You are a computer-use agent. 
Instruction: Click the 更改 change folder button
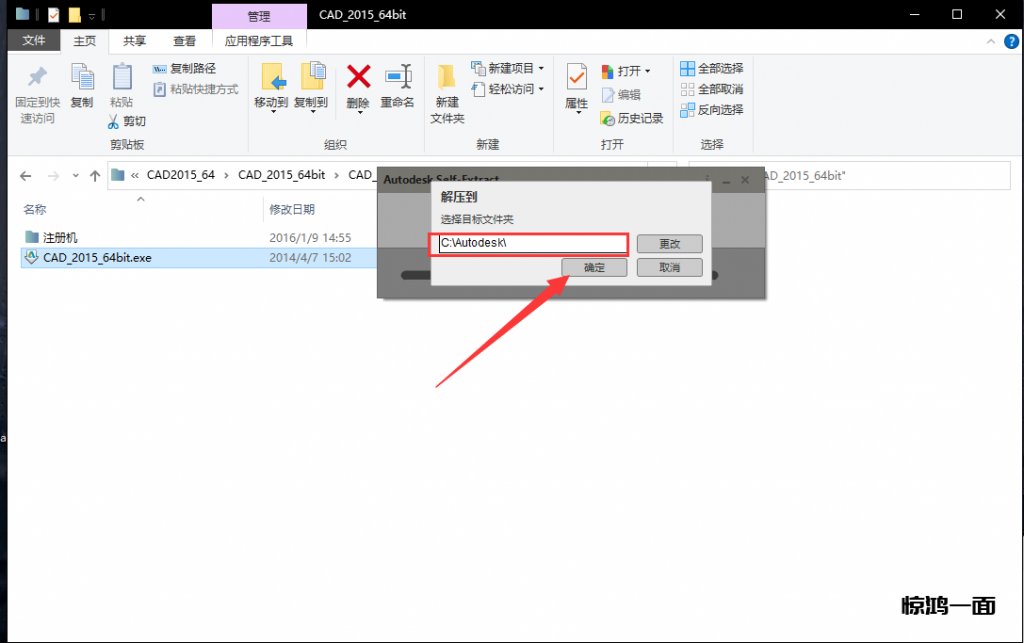tap(669, 244)
